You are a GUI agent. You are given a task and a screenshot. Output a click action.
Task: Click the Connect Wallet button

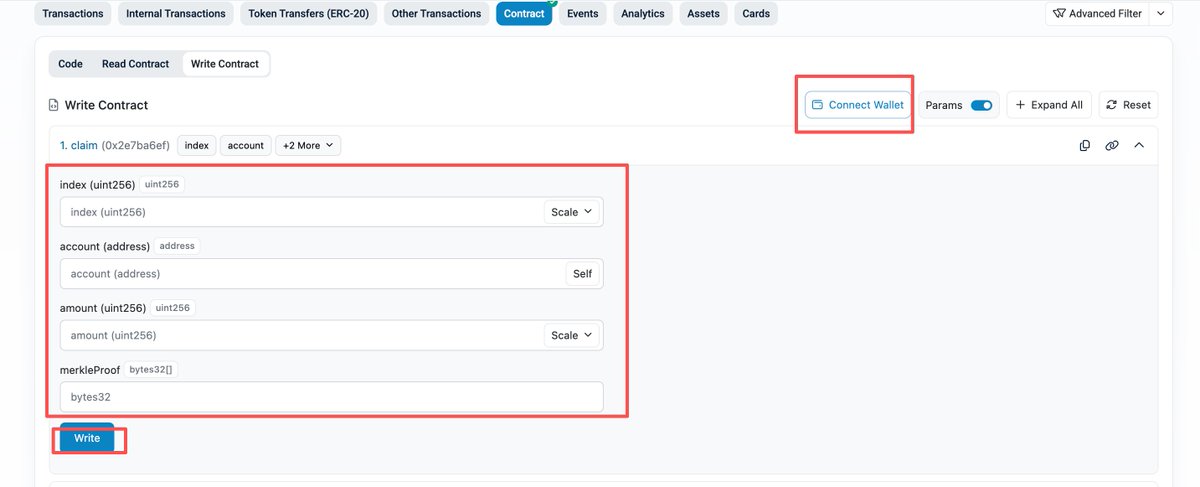pyautogui.click(x=858, y=105)
